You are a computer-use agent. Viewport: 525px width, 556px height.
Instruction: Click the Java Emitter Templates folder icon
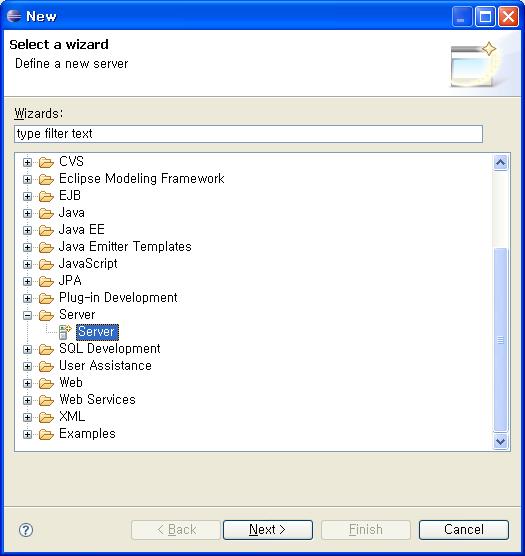46,248
